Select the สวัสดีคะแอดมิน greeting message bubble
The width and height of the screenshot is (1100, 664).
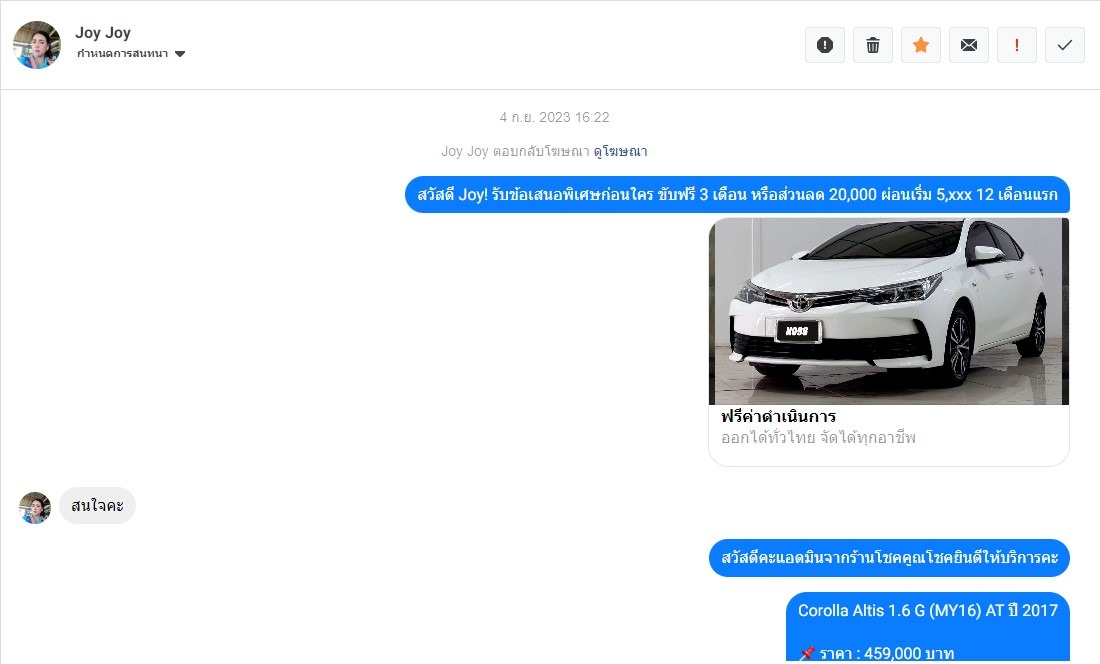(x=890, y=558)
